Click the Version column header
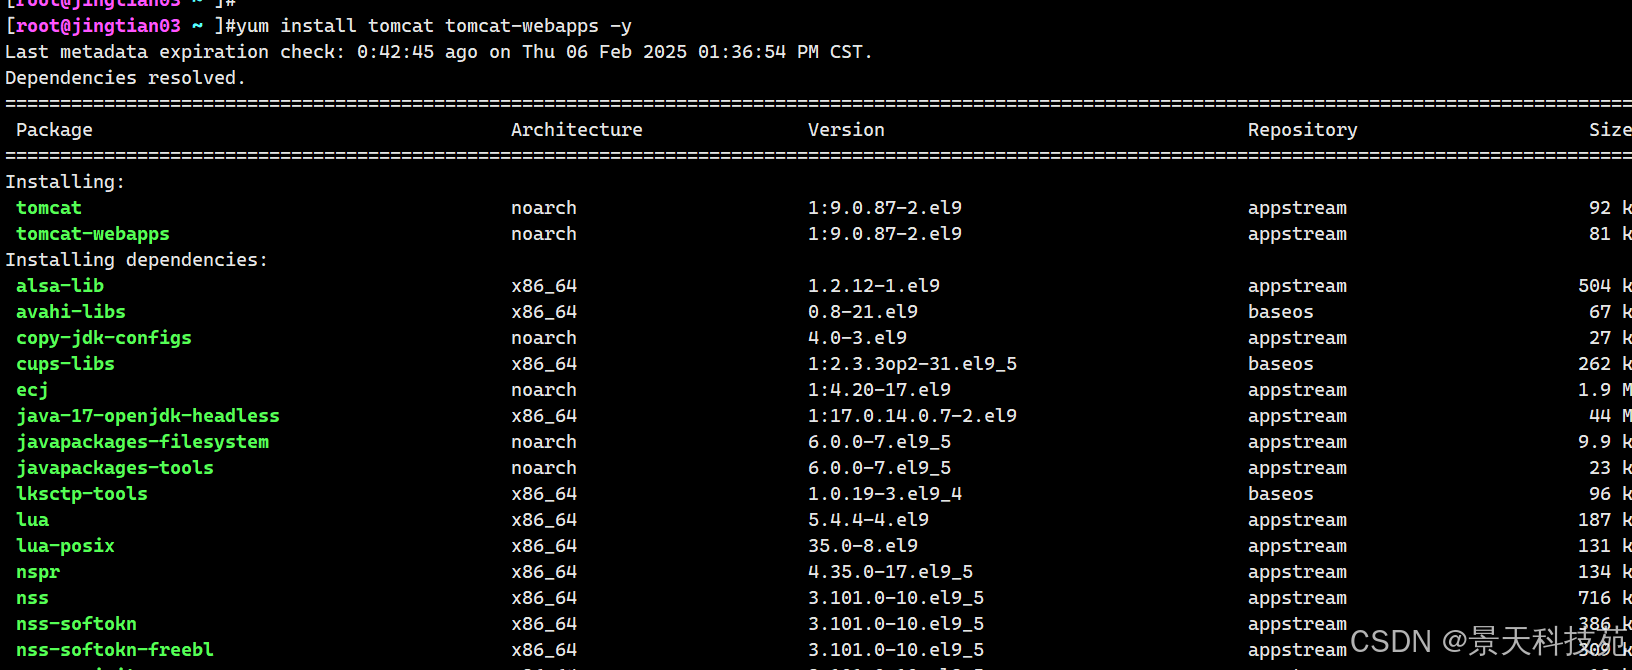This screenshot has height=670, width=1632. [846, 130]
